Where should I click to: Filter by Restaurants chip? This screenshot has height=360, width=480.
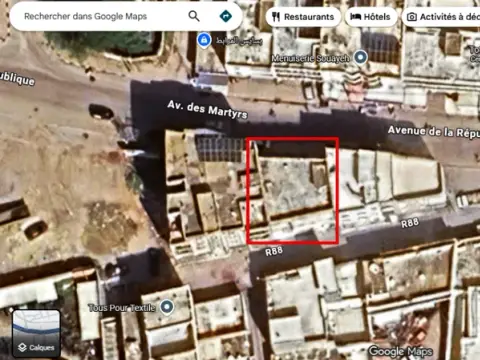click(x=303, y=17)
